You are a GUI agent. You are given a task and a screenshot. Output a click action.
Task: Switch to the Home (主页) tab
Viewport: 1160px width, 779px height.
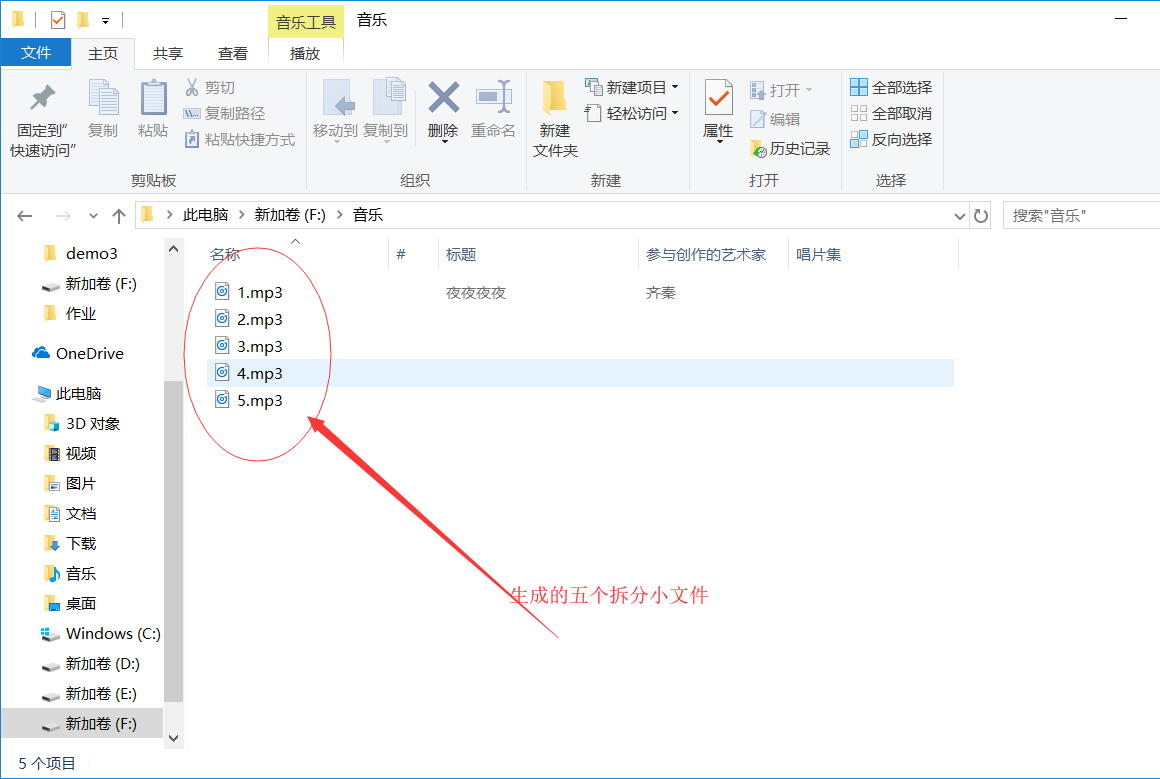pos(103,53)
